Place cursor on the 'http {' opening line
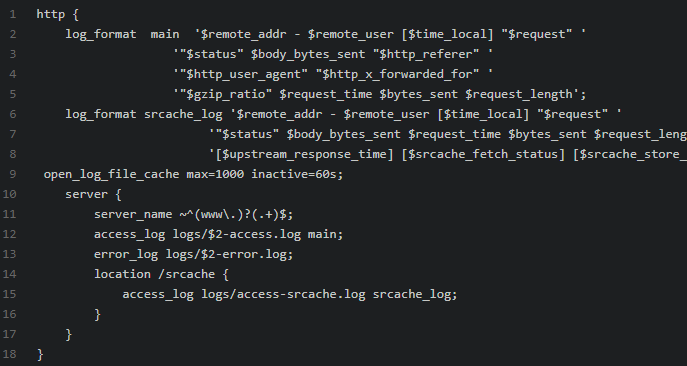The width and height of the screenshot is (687, 366). 57,14
